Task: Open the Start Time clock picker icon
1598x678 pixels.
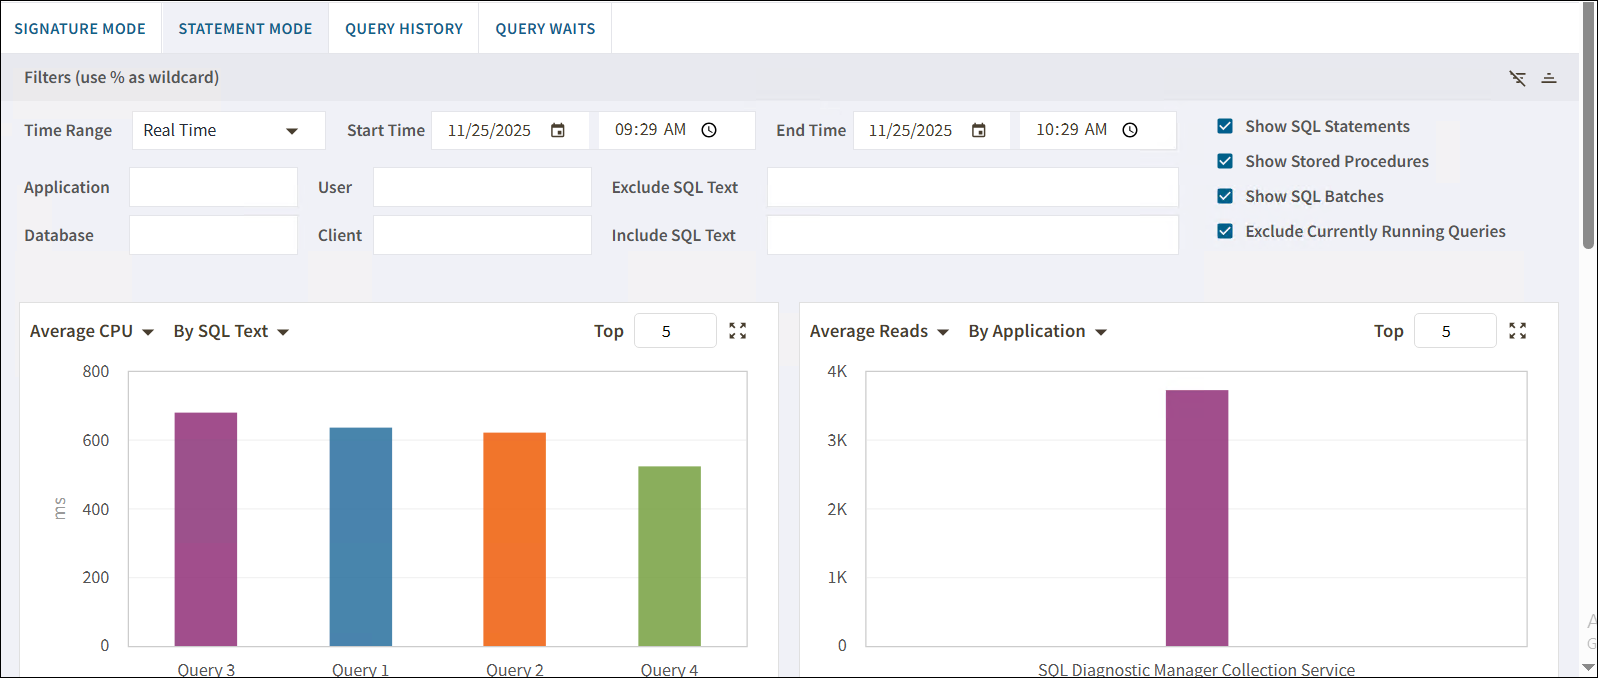Action: [709, 130]
